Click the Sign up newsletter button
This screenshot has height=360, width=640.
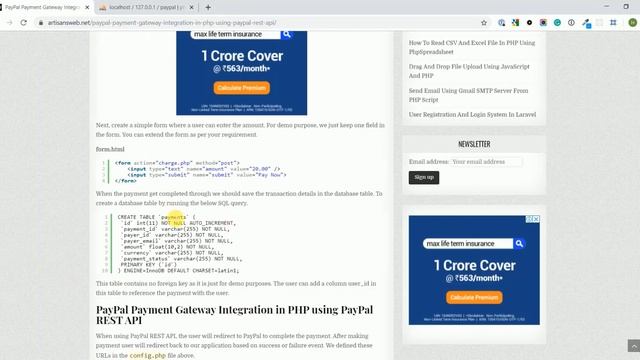pos(424,178)
